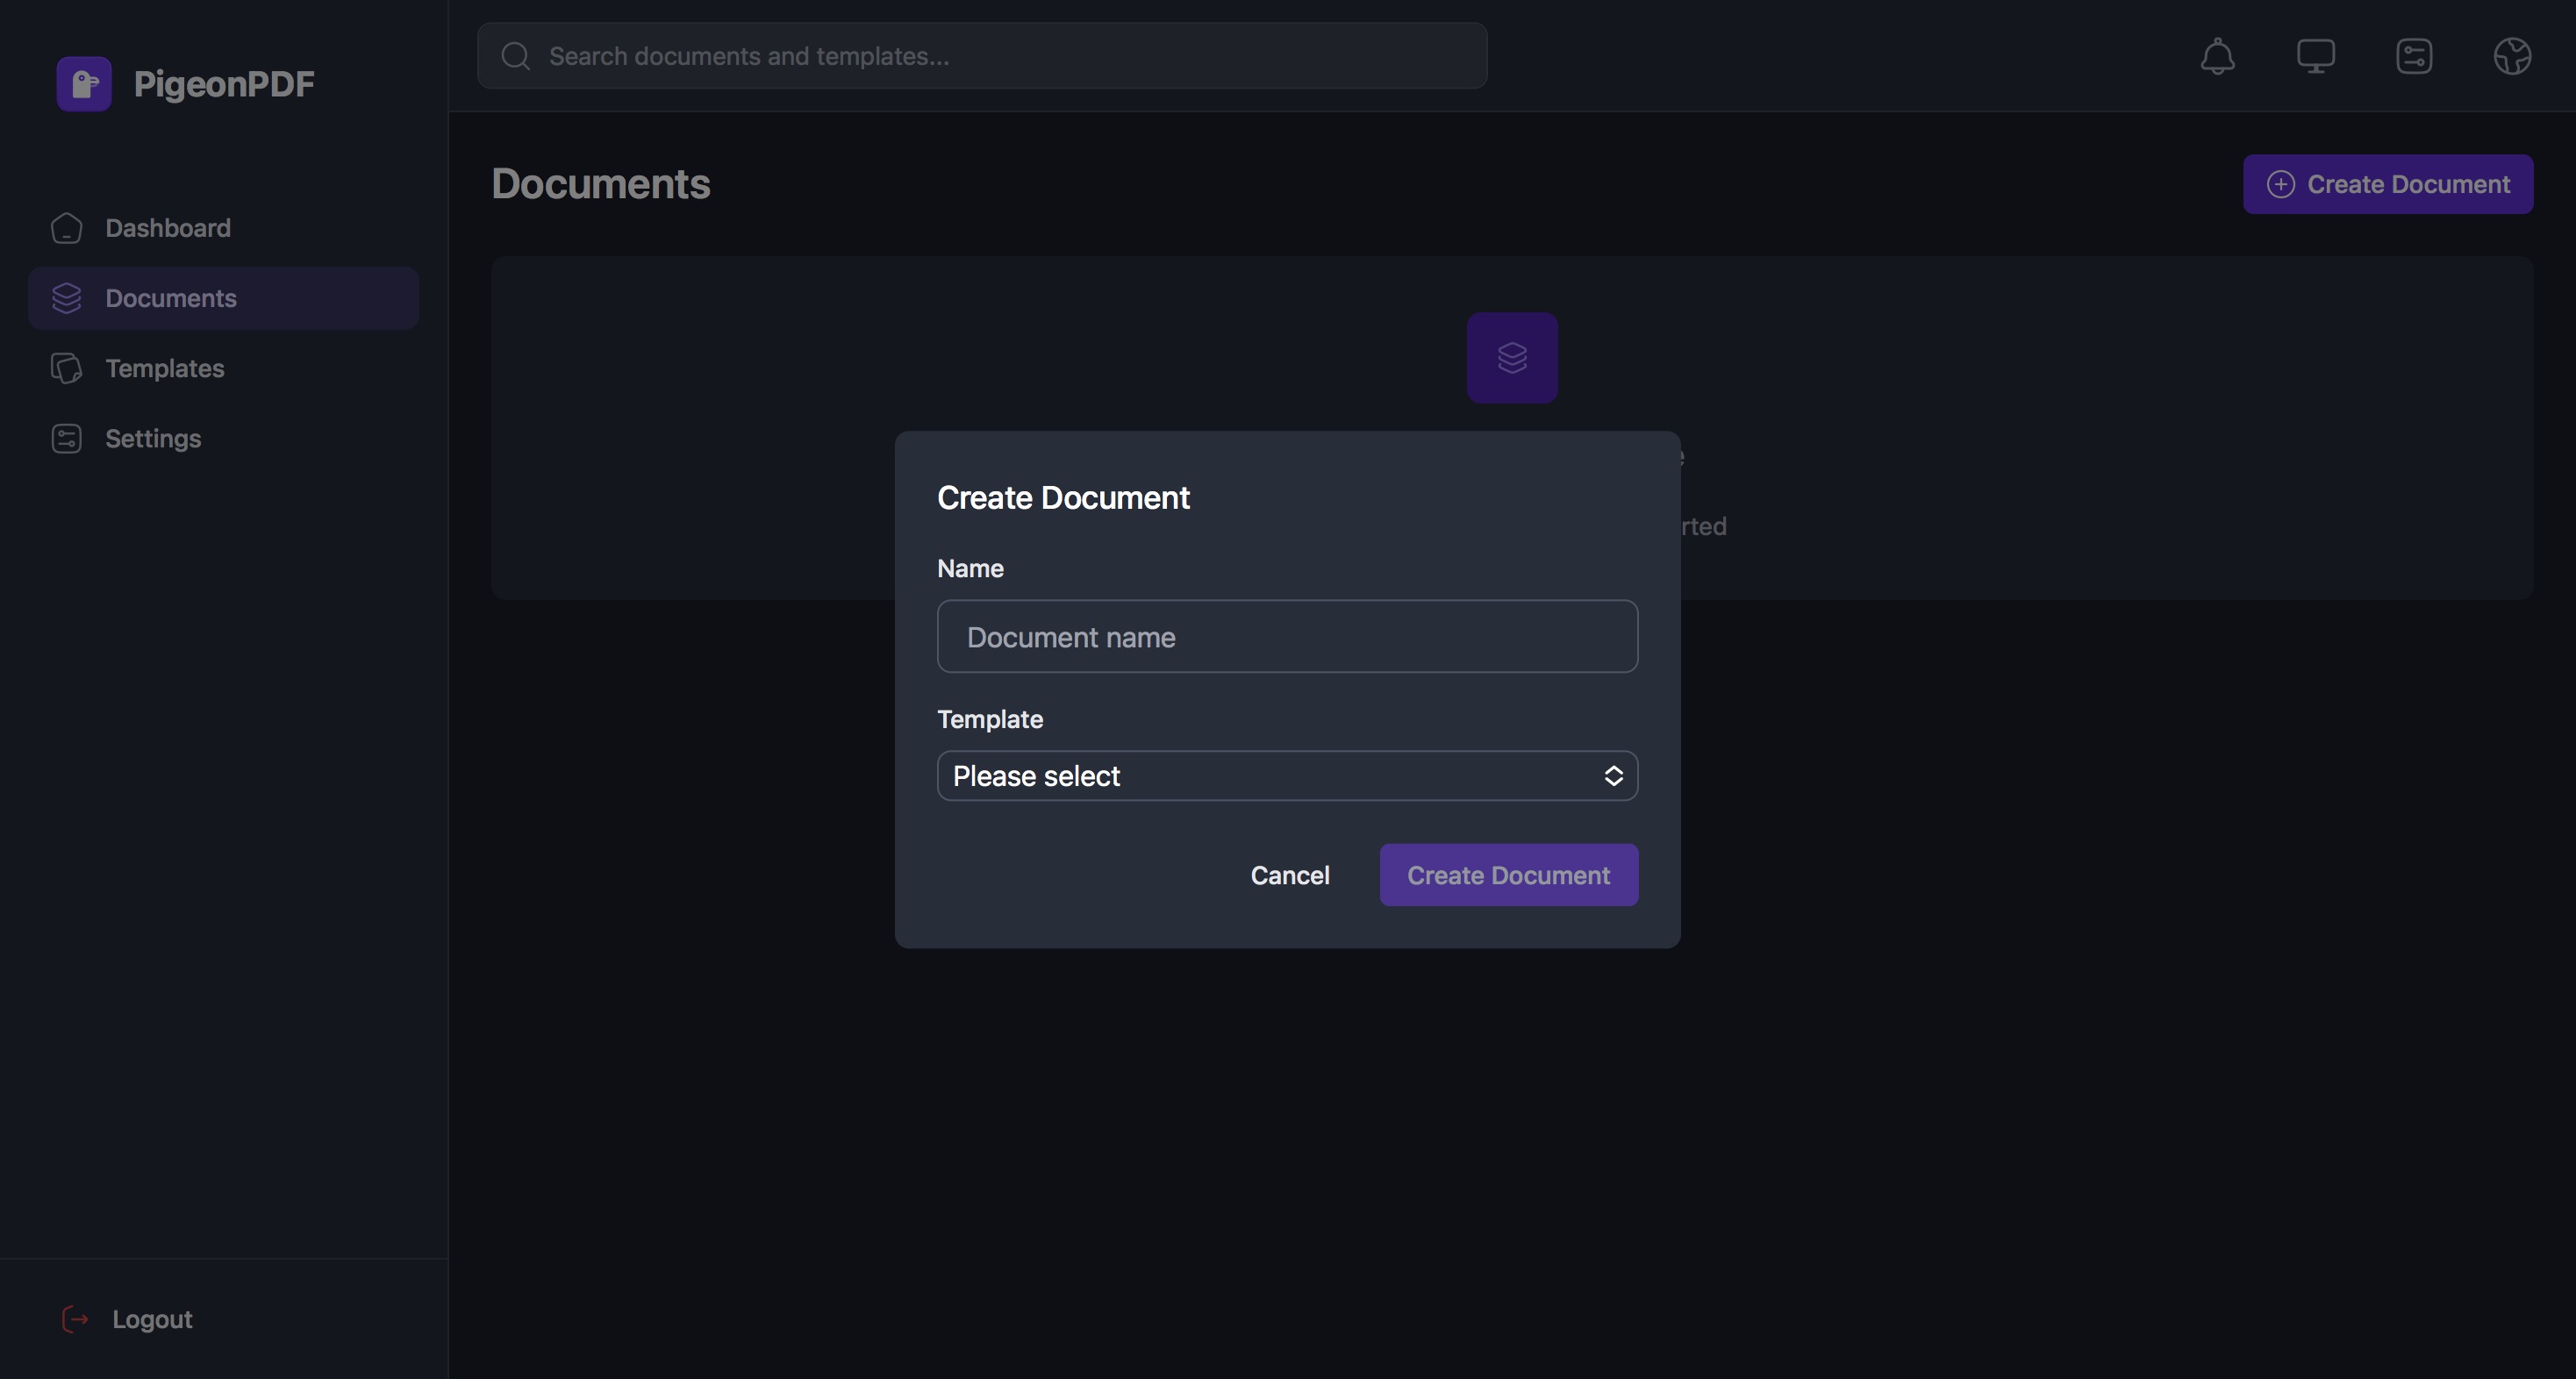Click the red Logout arrow icon
The width and height of the screenshot is (2576, 1379).
[x=75, y=1319]
